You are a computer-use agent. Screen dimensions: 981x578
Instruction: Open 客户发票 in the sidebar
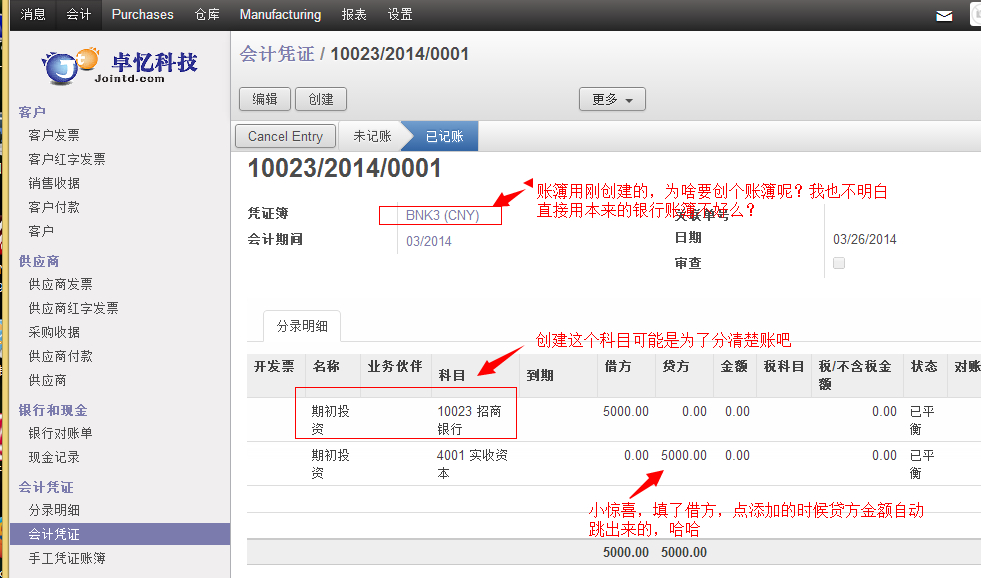pyautogui.click(x=54, y=135)
